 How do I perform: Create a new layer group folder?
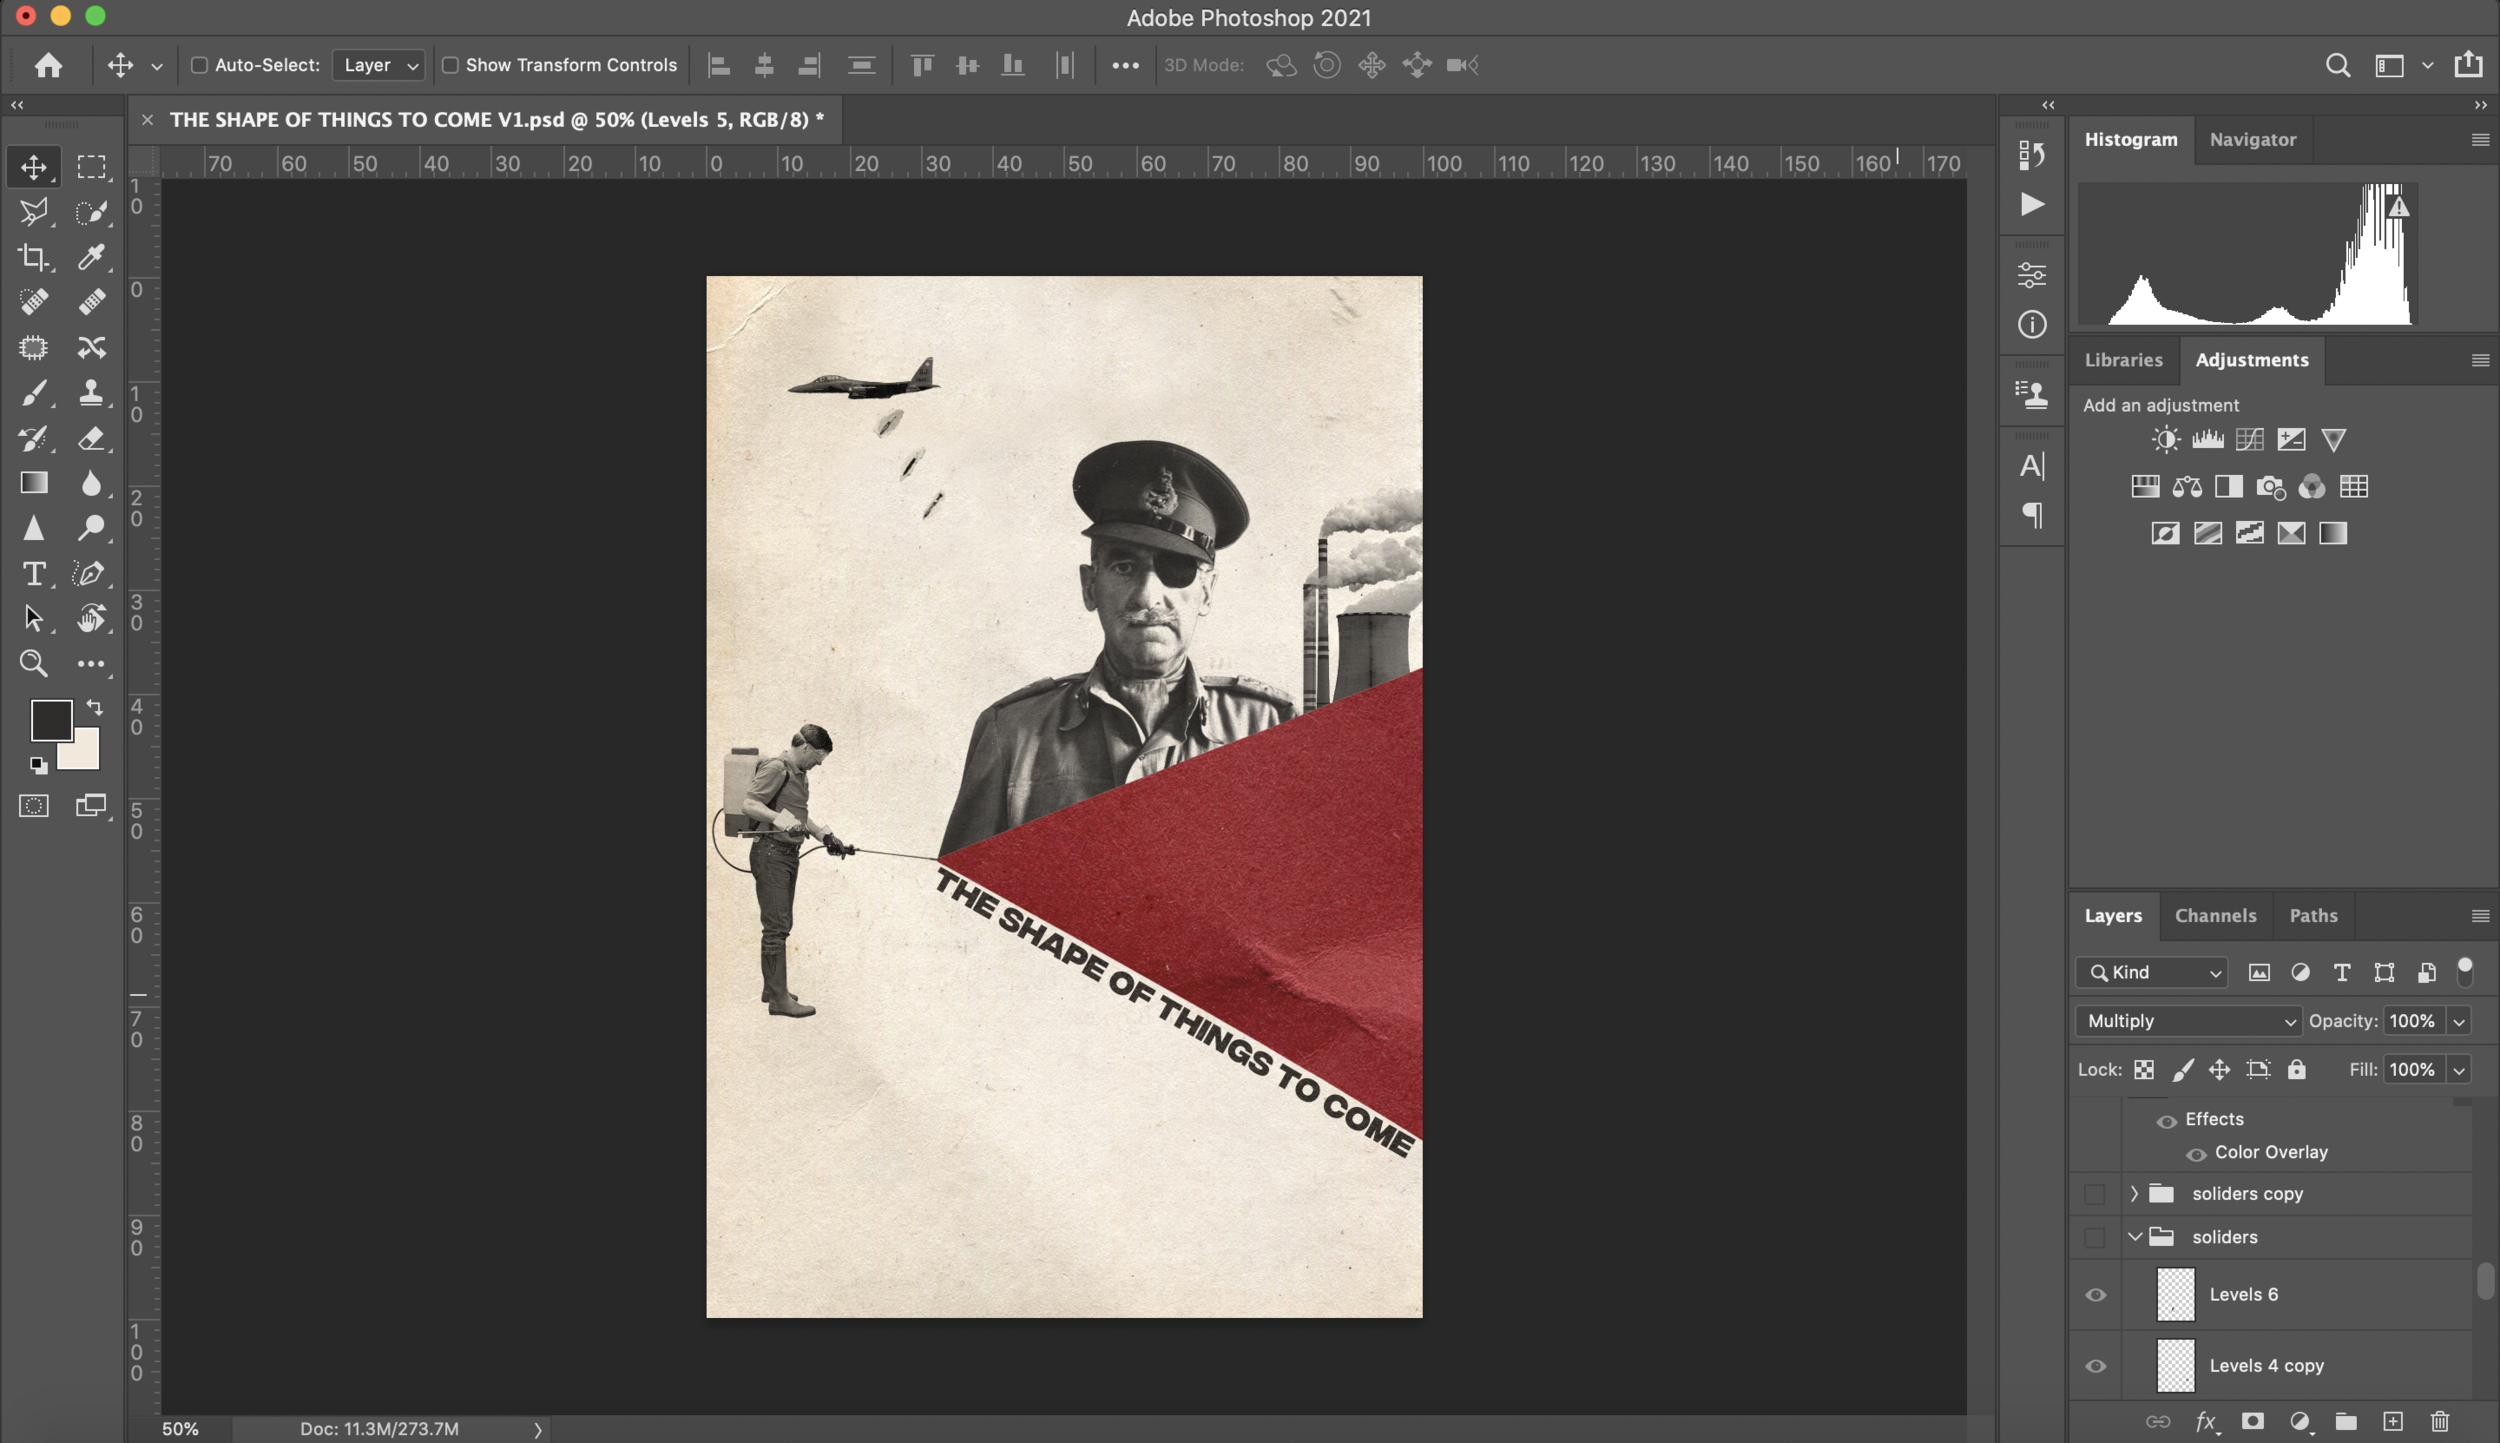click(x=2345, y=1421)
